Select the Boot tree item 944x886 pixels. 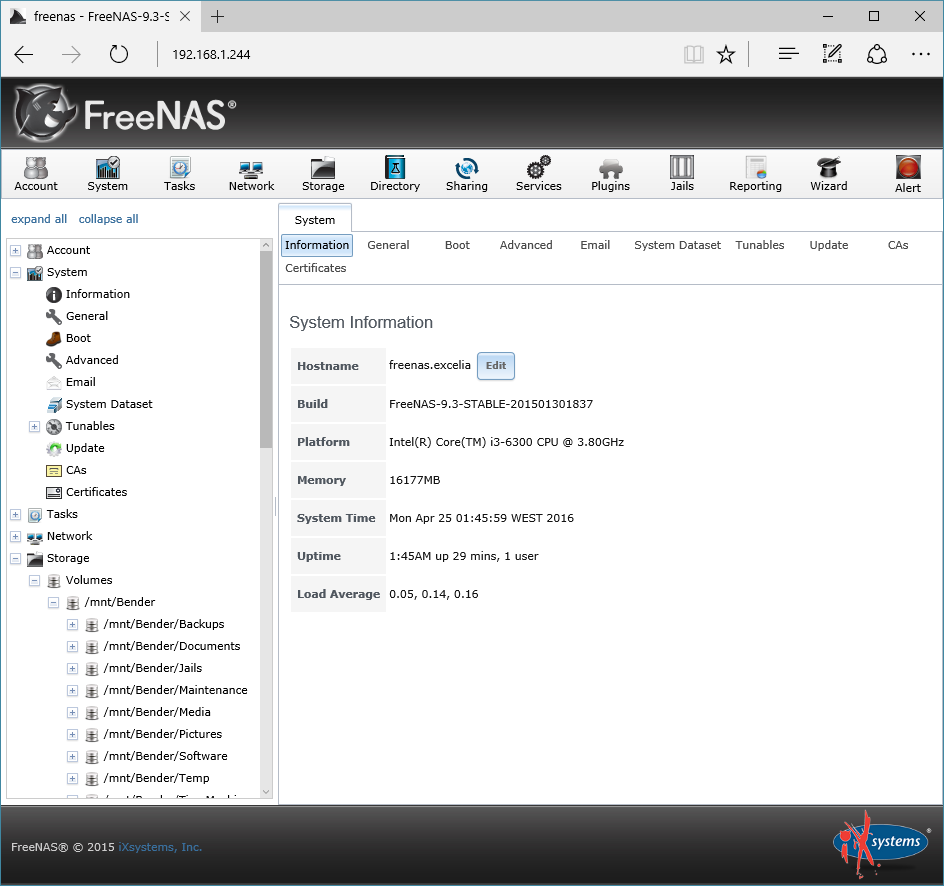tap(78, 338)
